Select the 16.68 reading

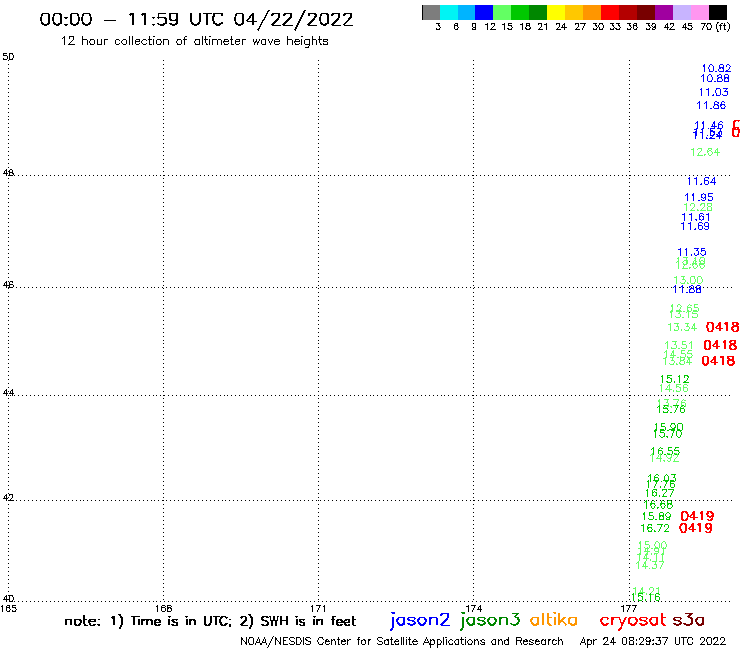658,505
